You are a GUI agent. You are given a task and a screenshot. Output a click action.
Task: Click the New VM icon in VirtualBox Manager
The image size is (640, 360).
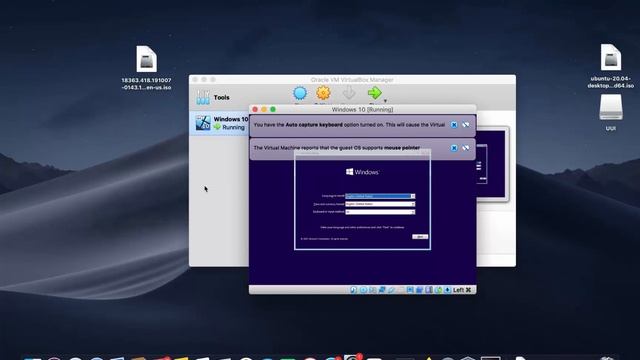300,93
